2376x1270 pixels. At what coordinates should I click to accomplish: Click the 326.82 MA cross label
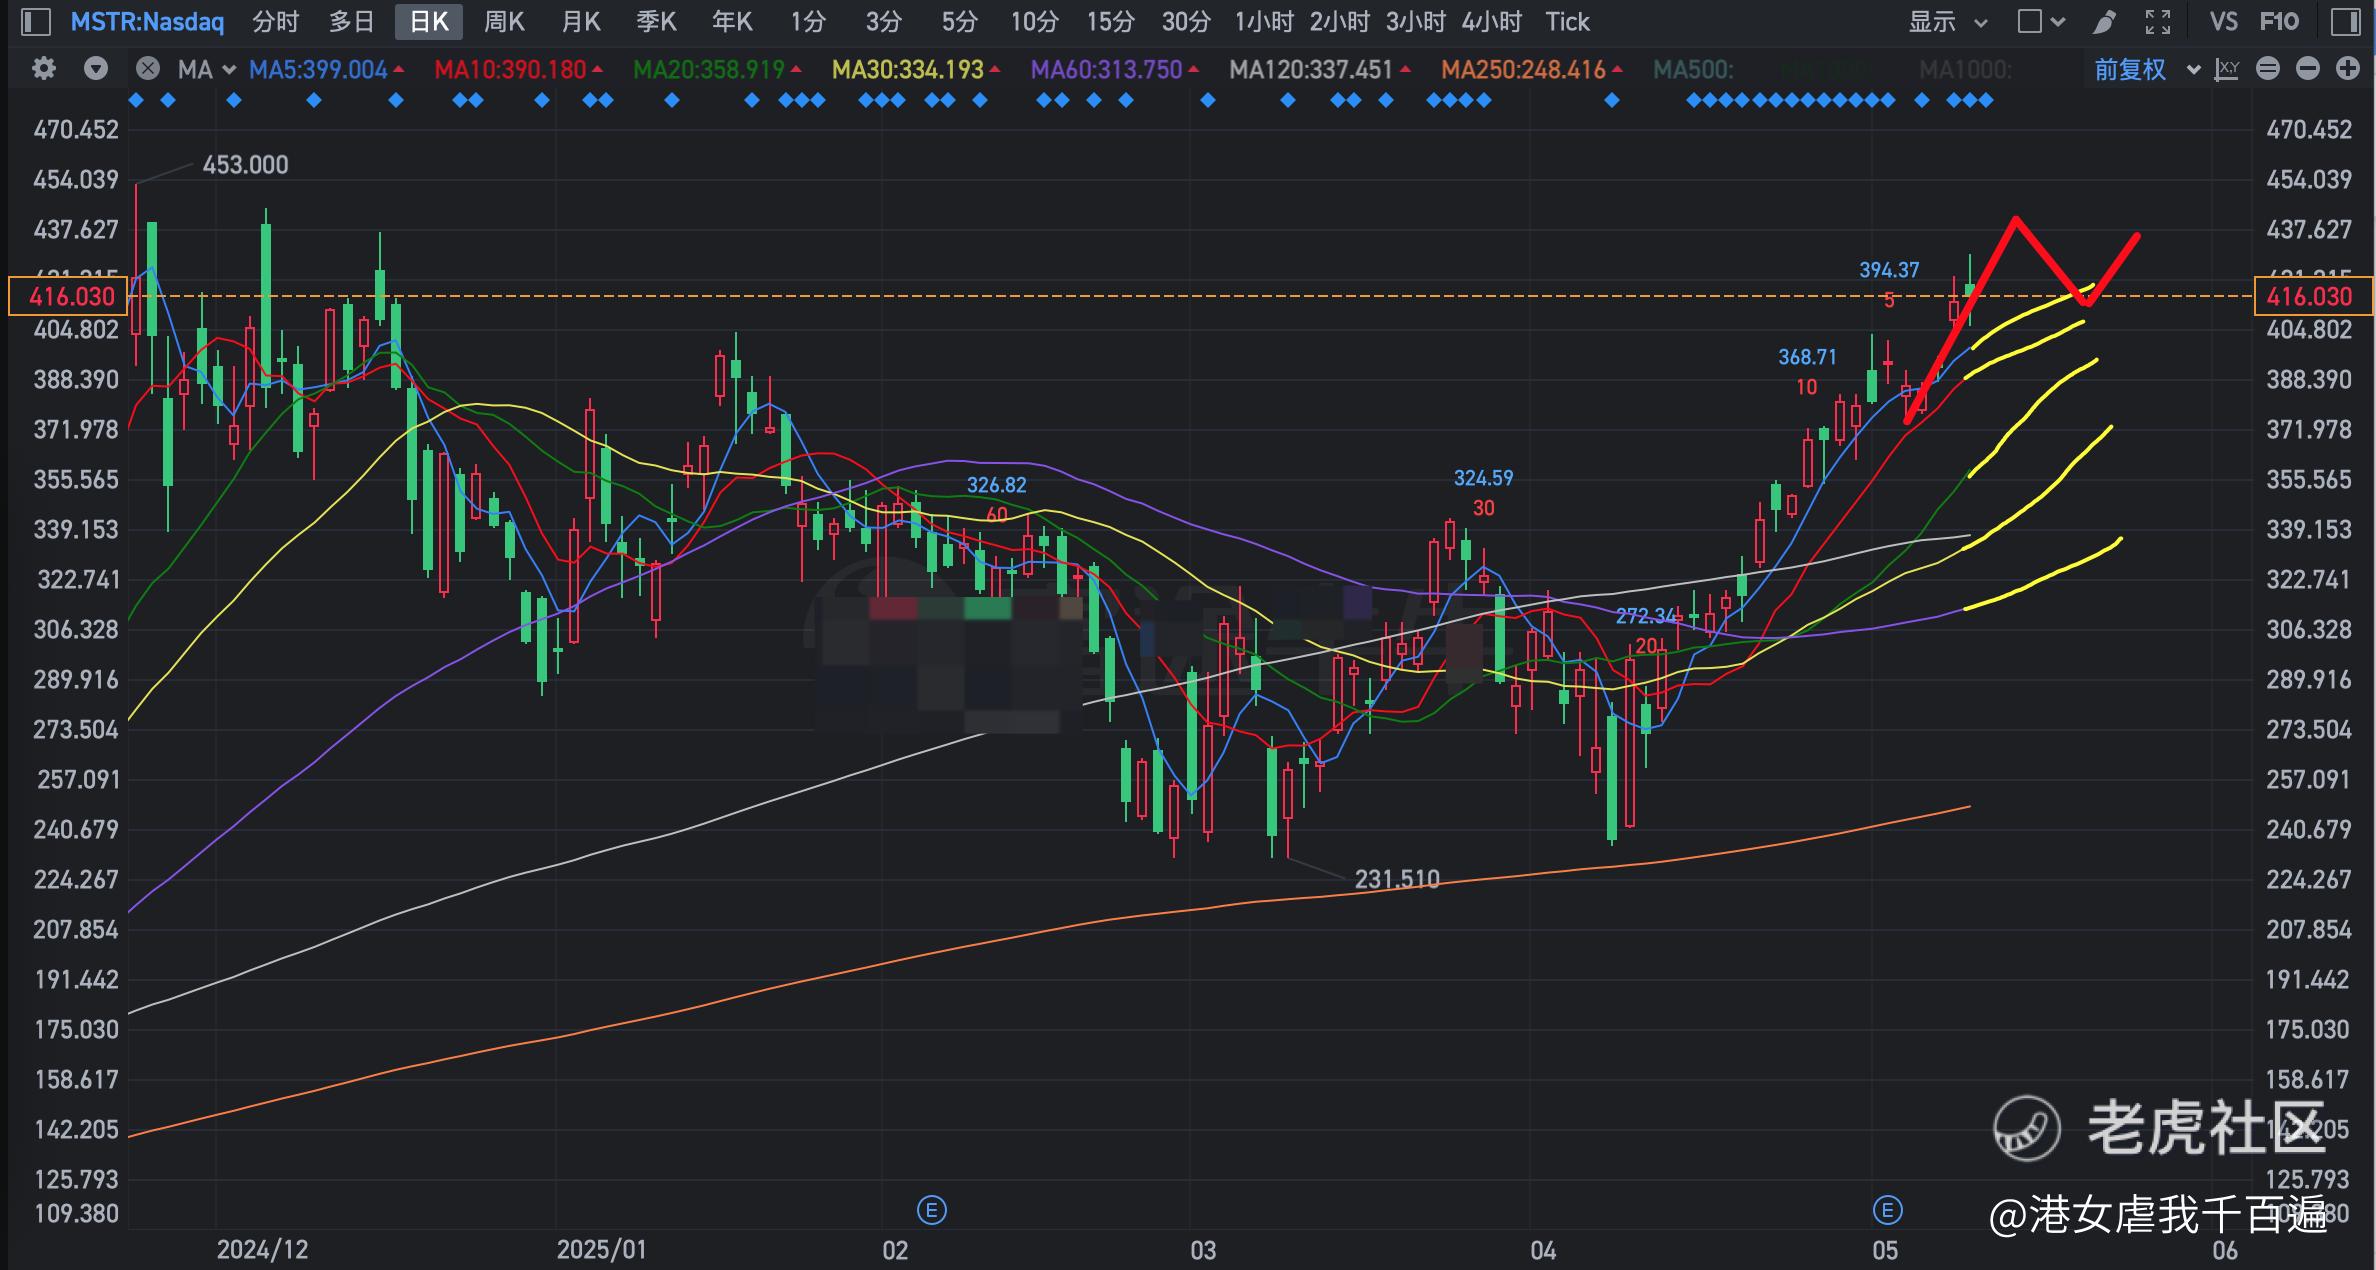996,485
